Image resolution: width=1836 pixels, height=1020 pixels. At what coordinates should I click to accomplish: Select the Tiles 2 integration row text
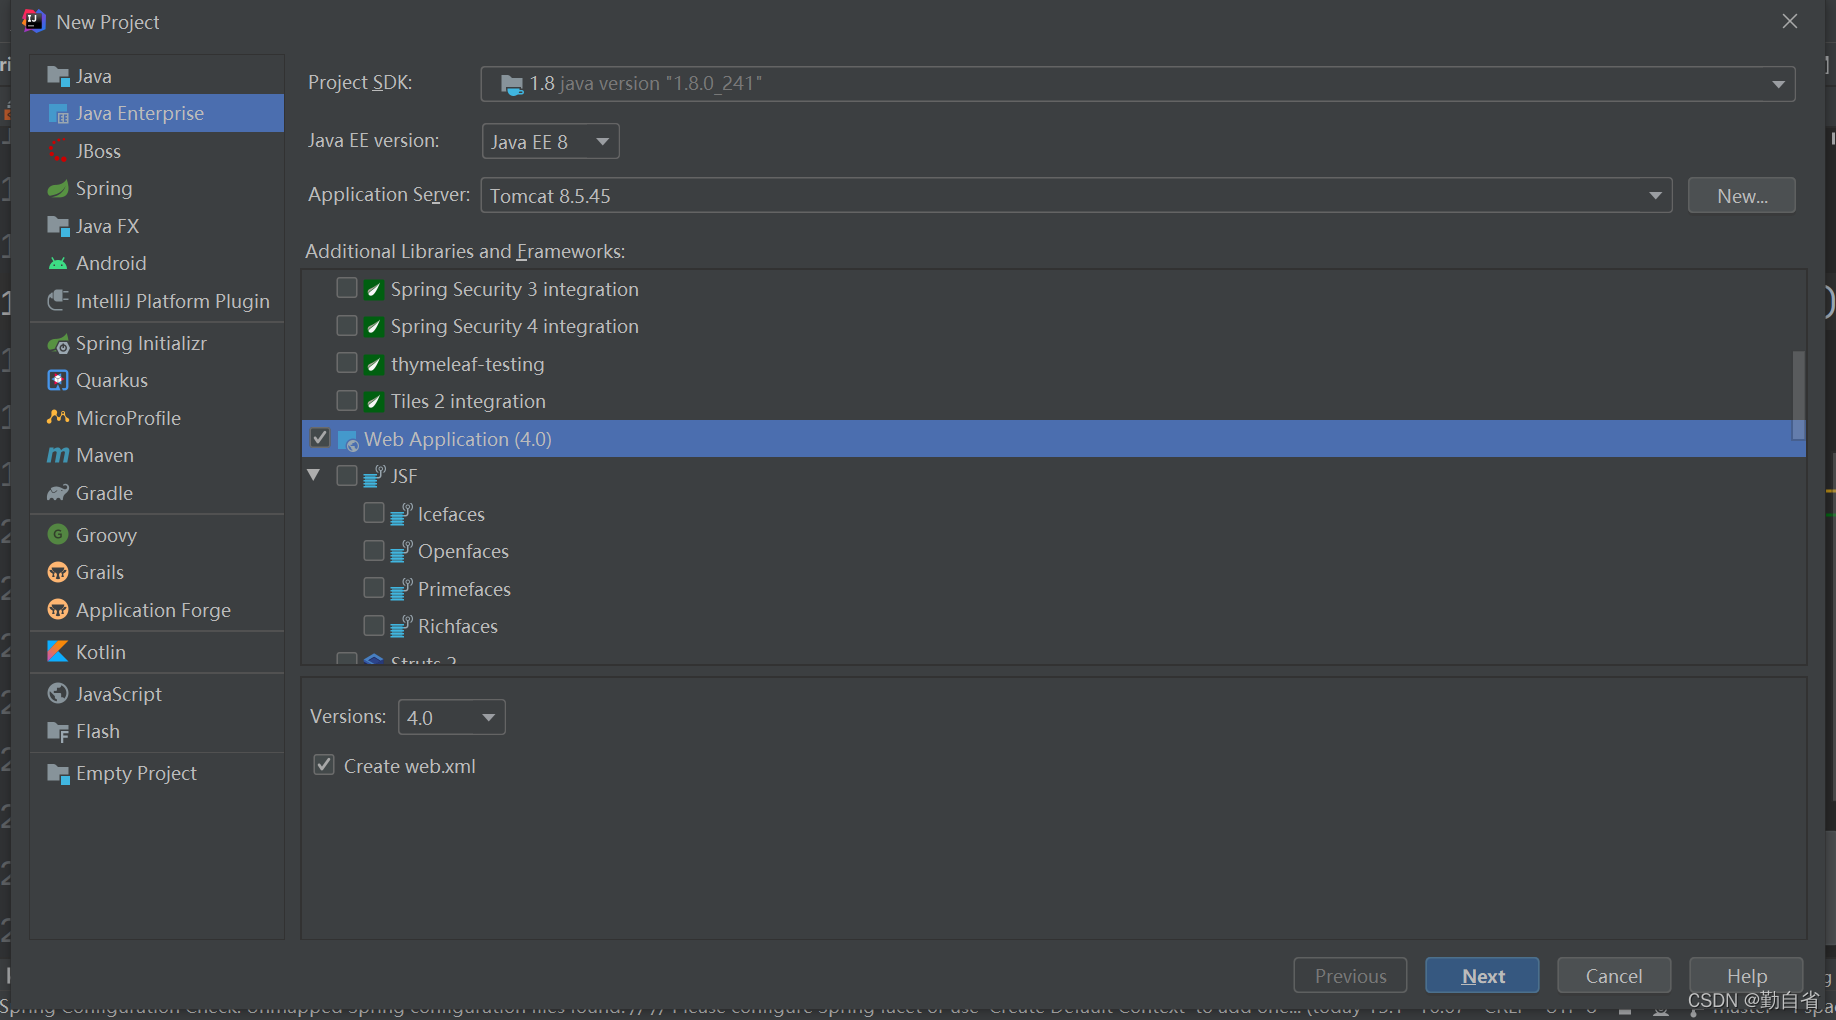468,402
